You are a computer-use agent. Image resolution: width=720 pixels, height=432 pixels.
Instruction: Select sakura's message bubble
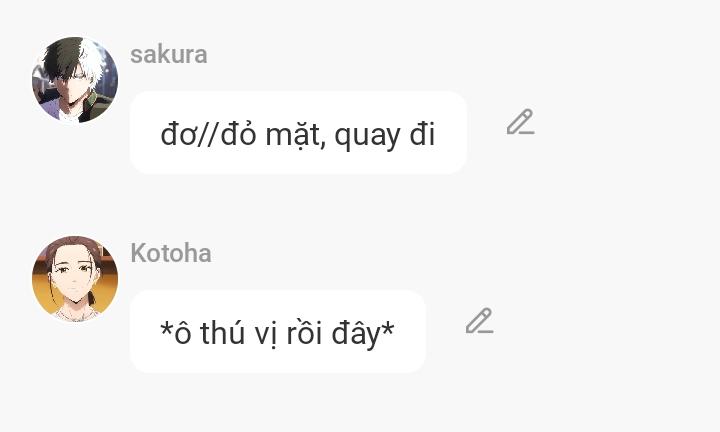tap(298, 132)
